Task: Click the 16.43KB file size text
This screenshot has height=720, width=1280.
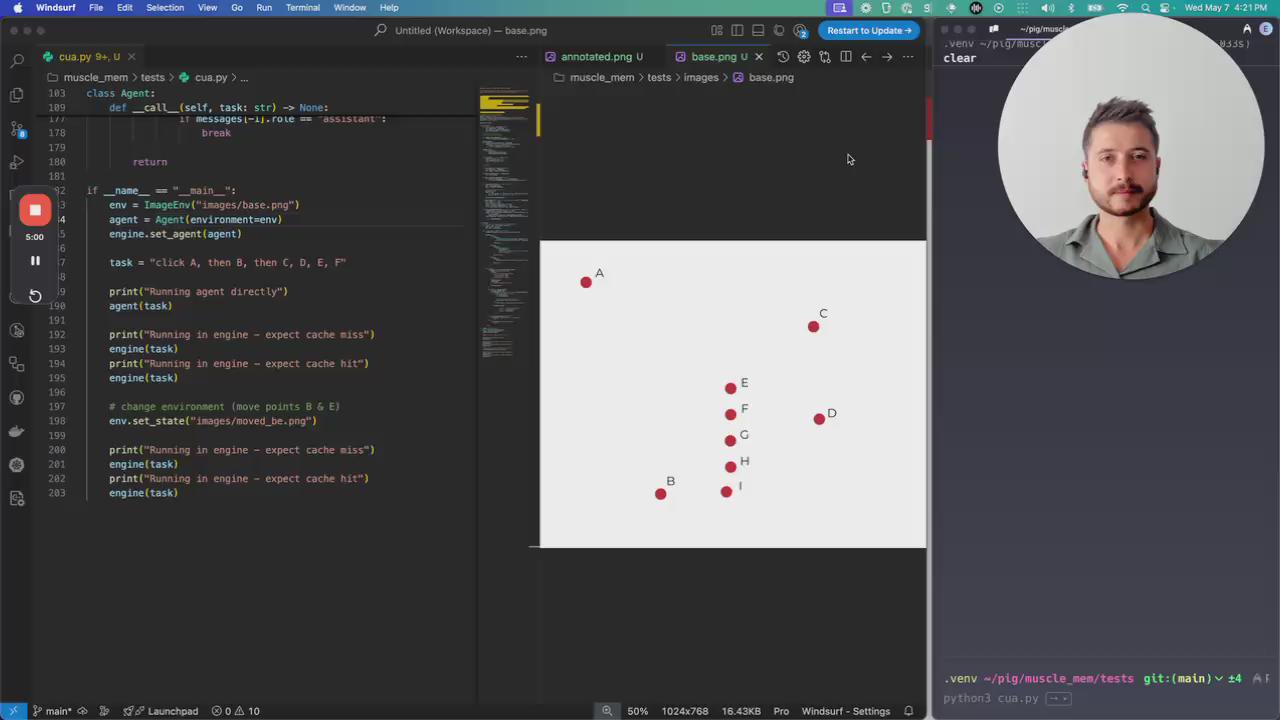Action: coord(741,711)
